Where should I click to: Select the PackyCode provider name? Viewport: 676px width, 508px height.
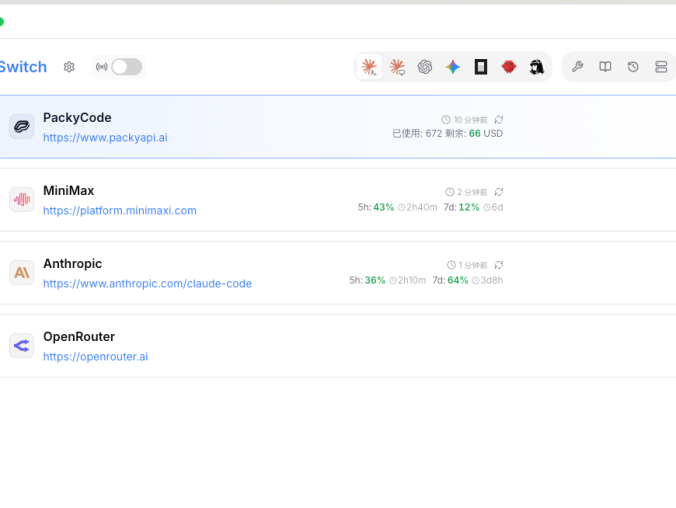click(77, 118)
